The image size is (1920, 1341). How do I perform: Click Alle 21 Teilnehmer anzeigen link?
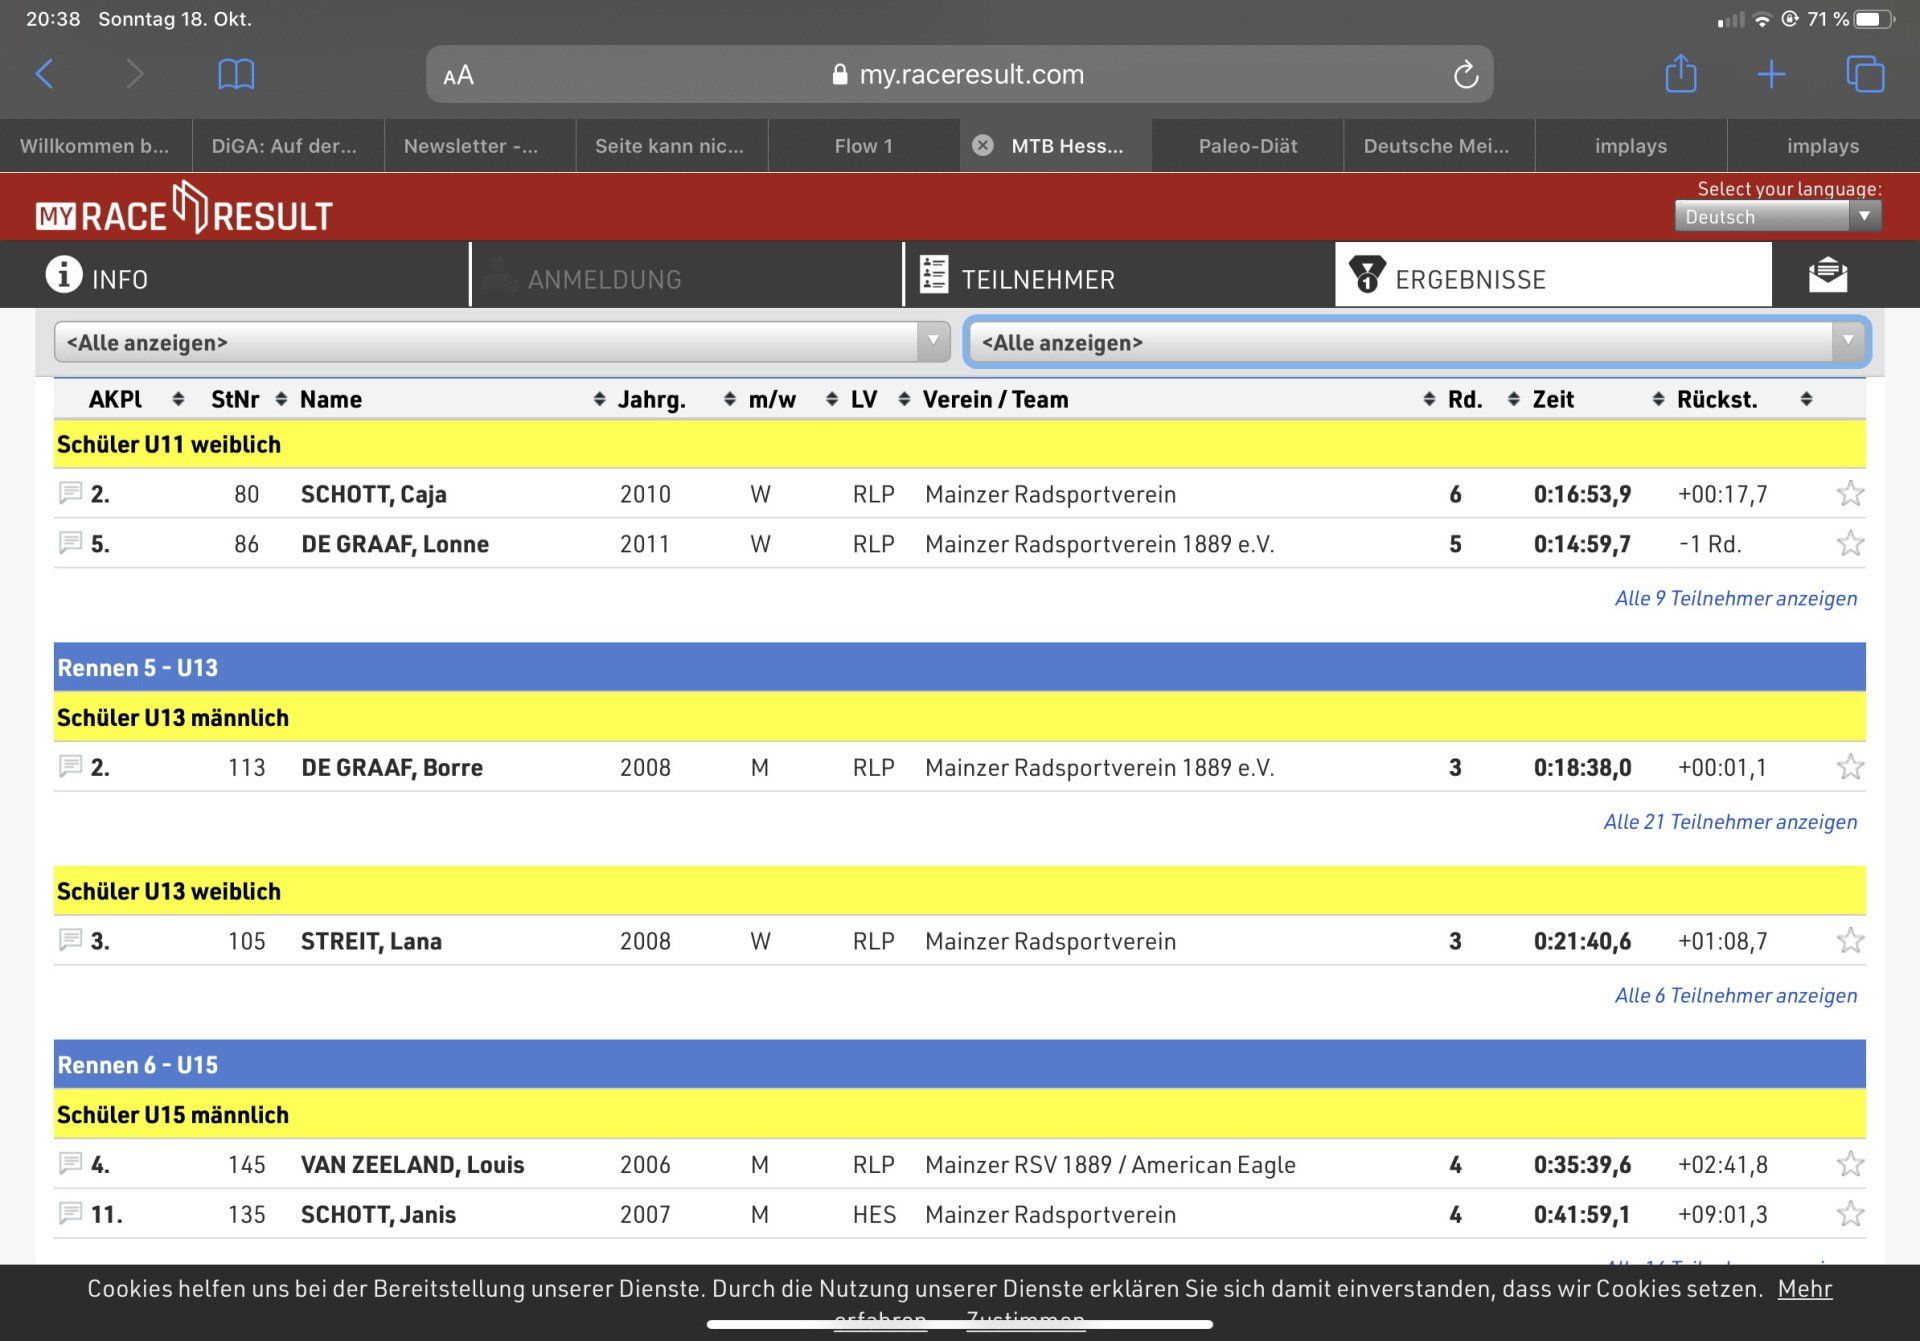1729,822
